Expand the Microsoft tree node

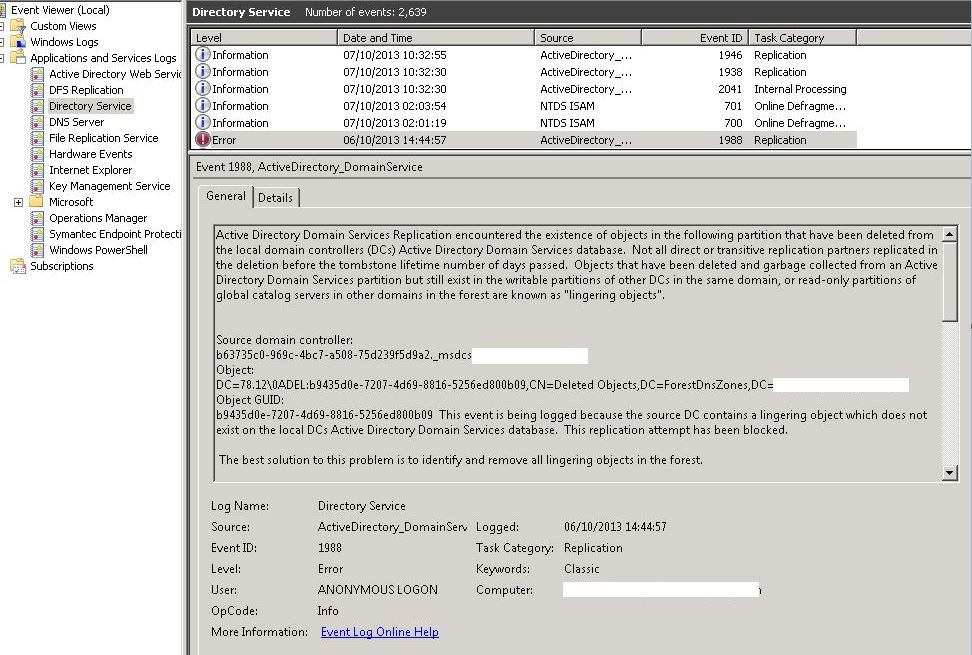tap(19, 202)
